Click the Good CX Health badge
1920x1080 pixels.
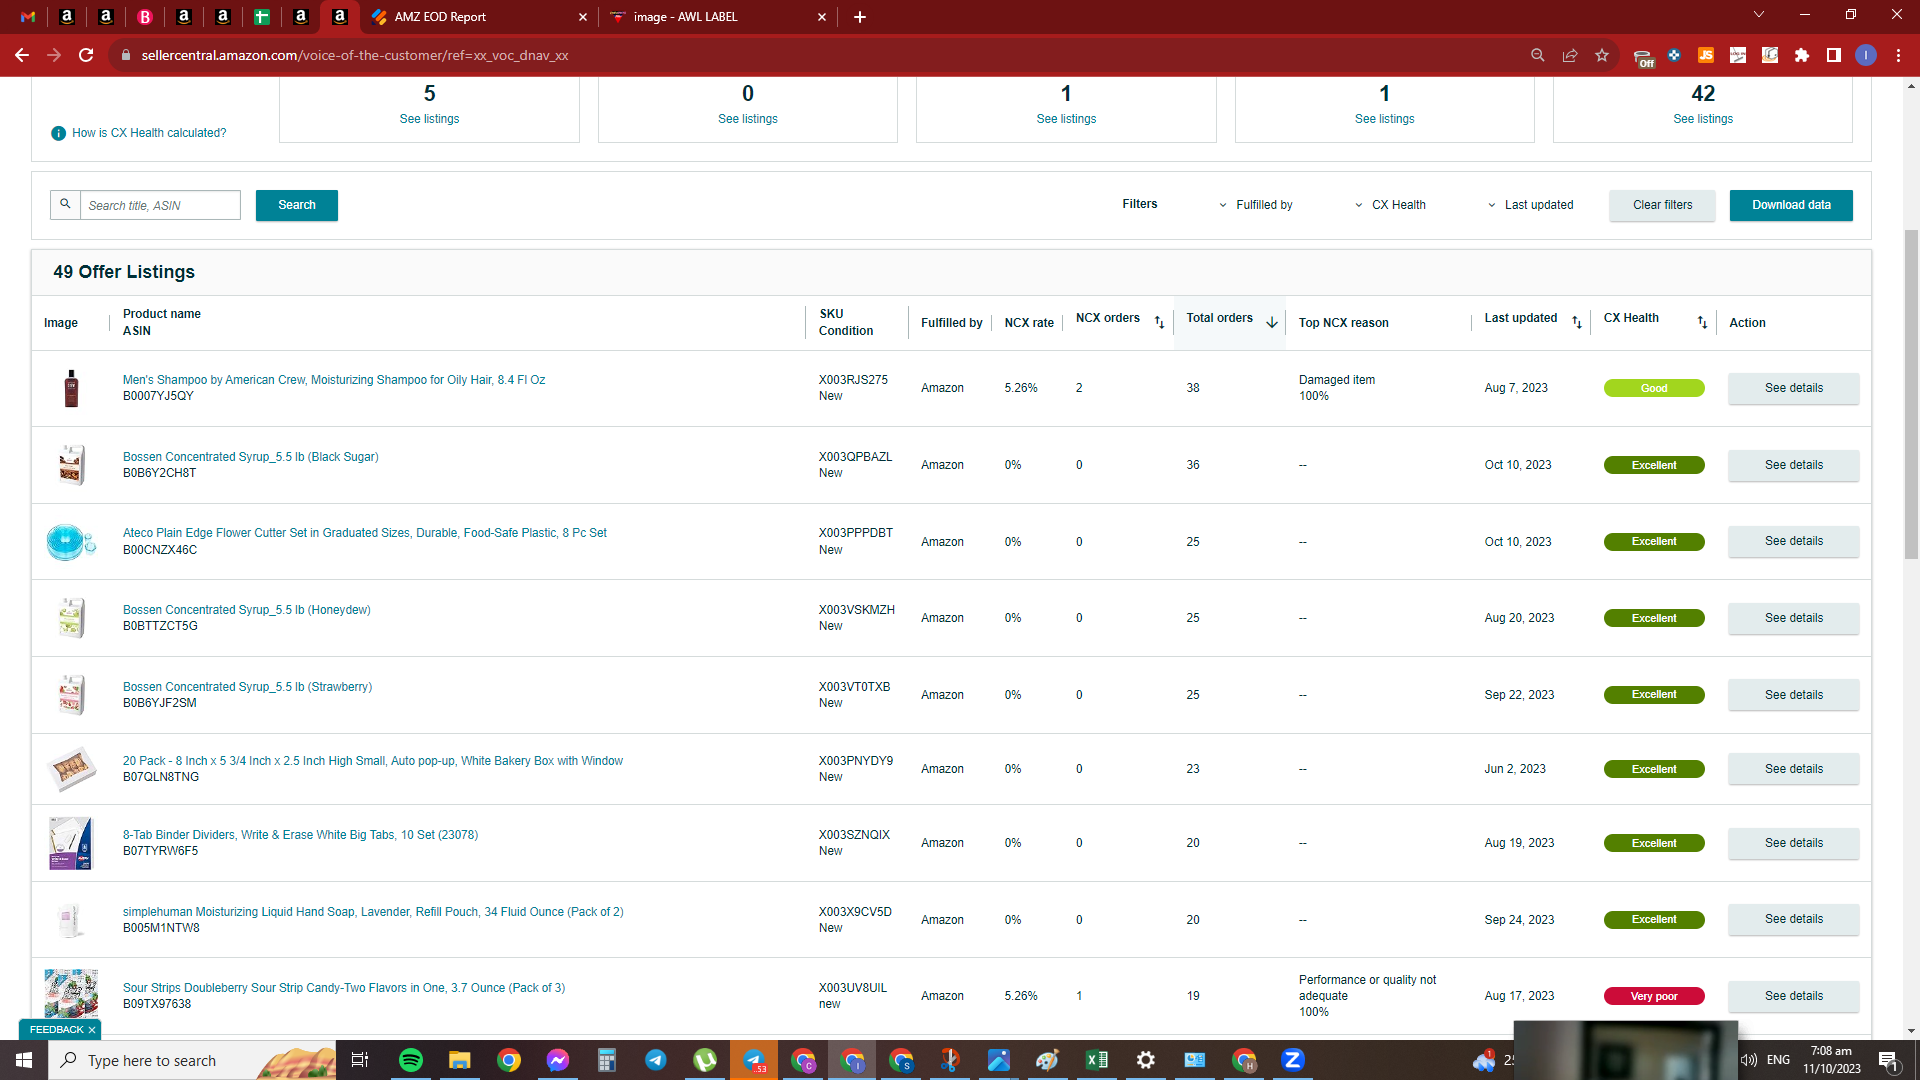coord(1654,388)
